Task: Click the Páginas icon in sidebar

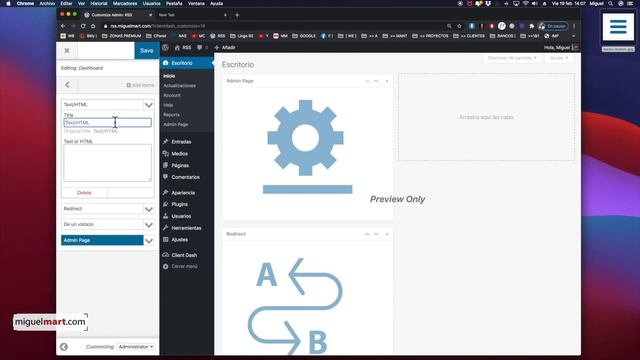Action: (165, 165)
